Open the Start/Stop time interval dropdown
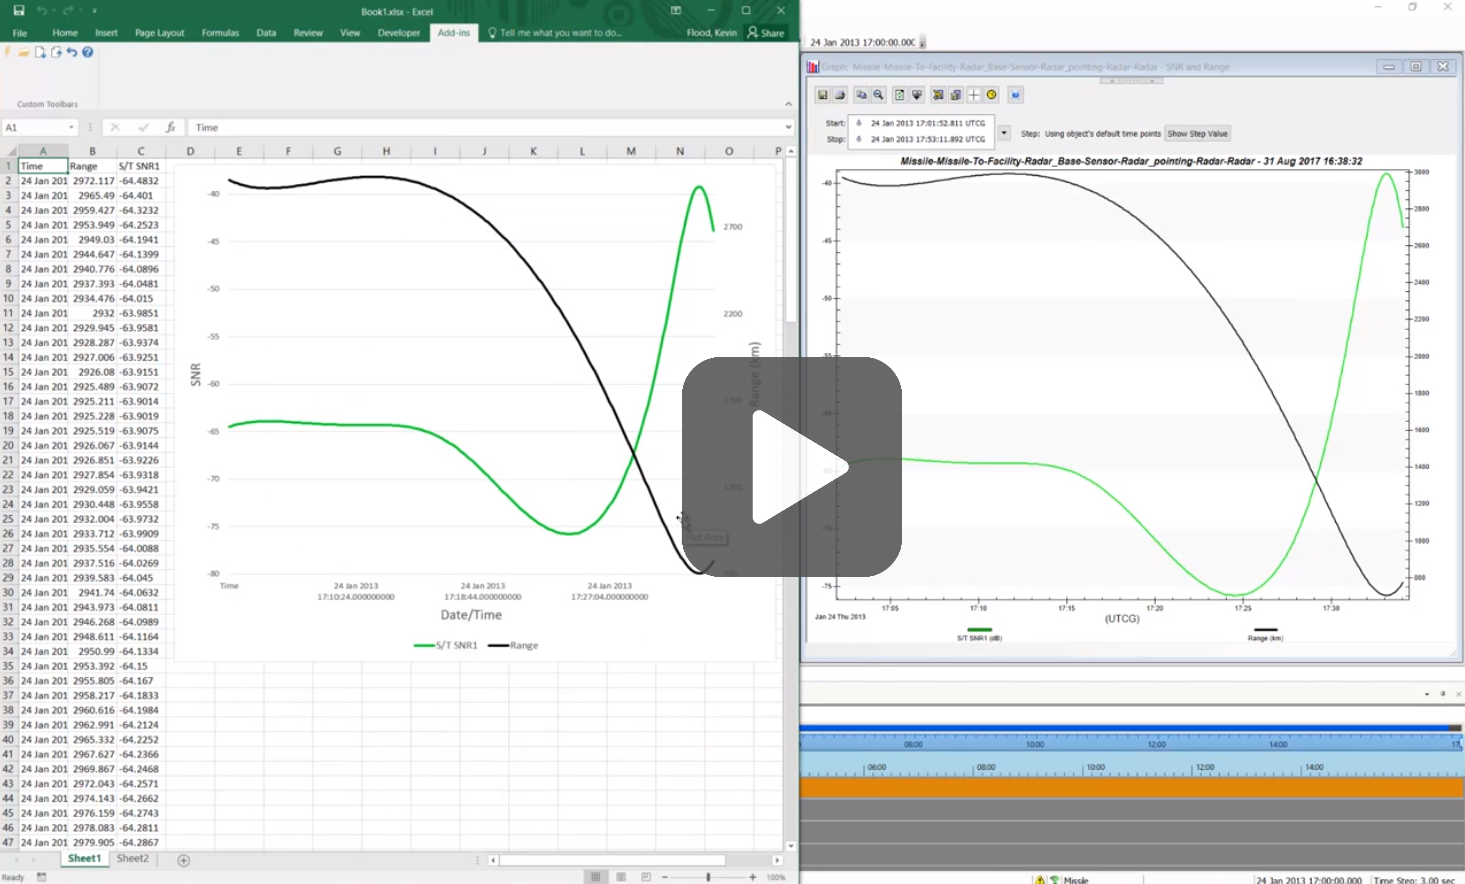 [1004, 133]
